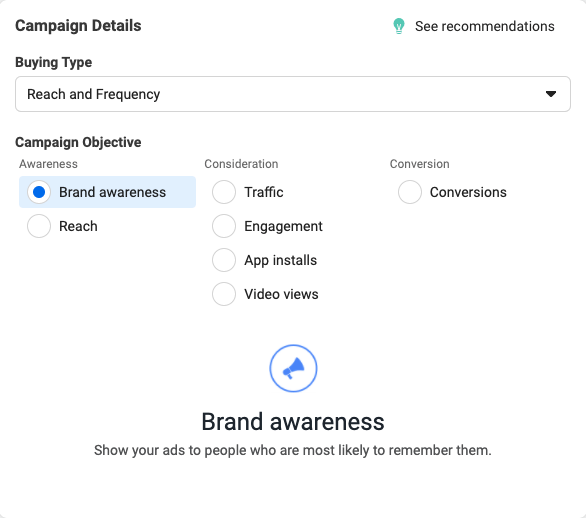Click the Brand awareness option label
The image size is (586, 518).
[112, 192]
